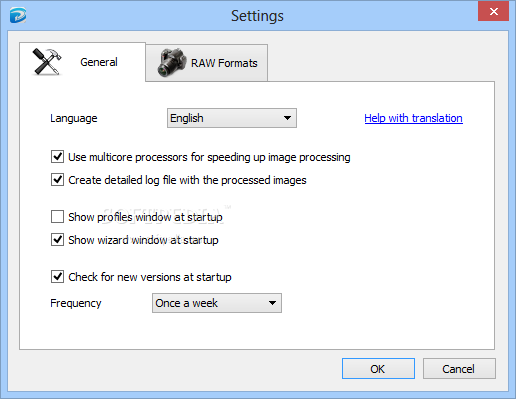This screenshot has height=399, width=516.
Task: Switch to the RAW Formats tab
Action: click(x=207, y=63)
